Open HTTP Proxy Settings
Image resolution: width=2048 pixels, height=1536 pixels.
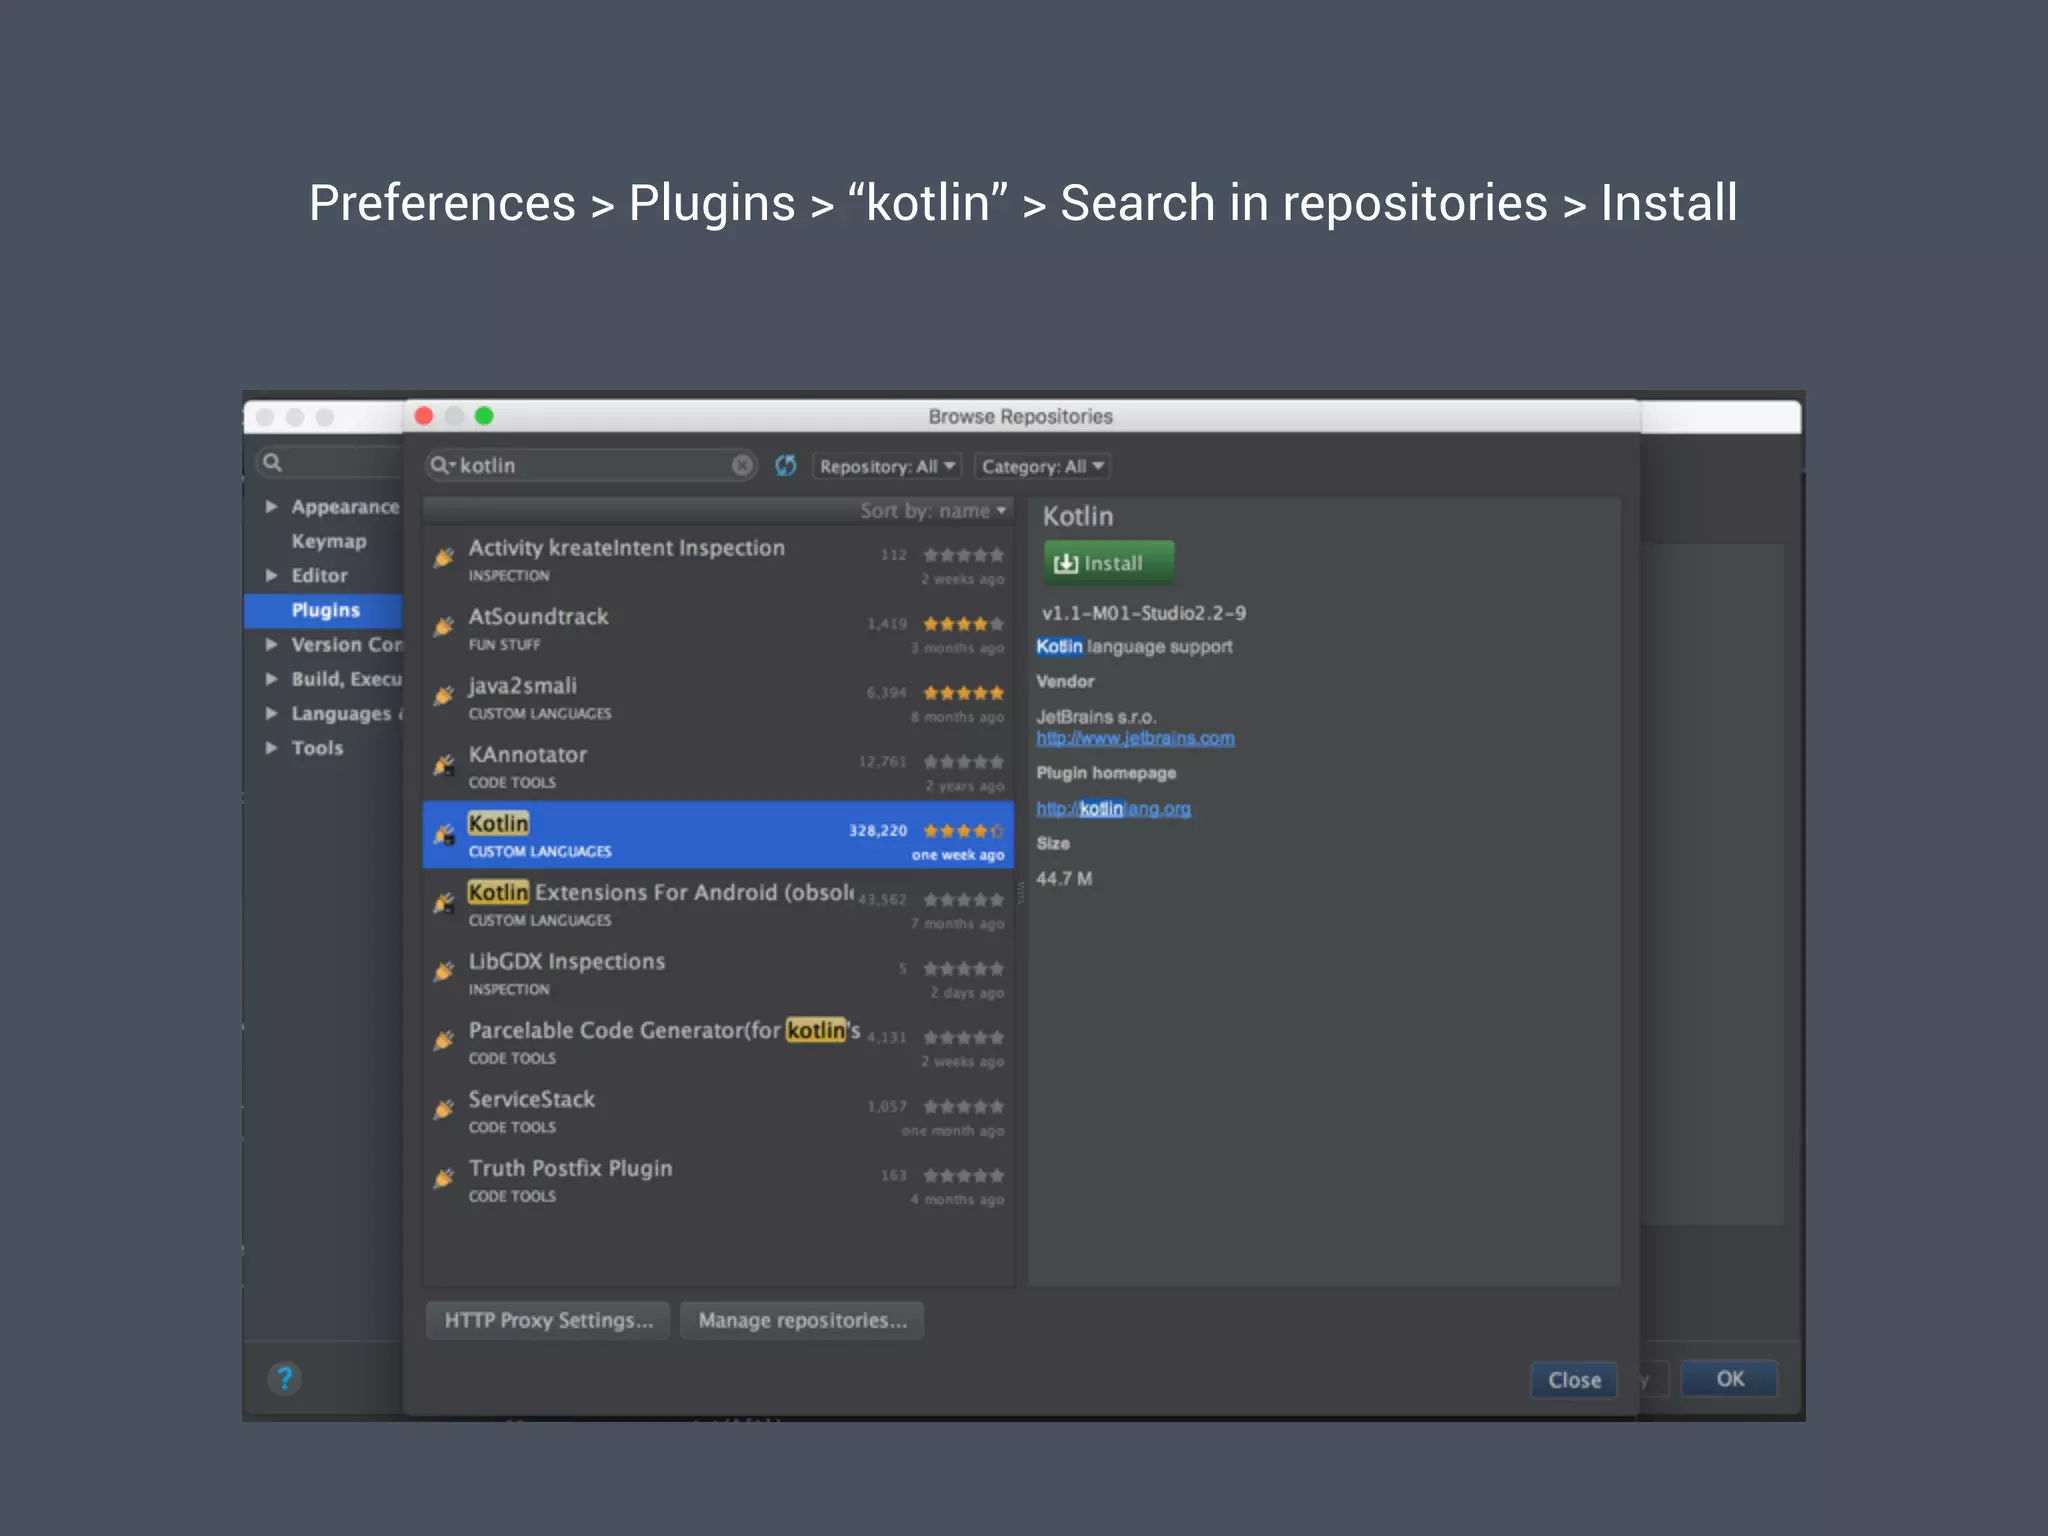coord(548,1321)
